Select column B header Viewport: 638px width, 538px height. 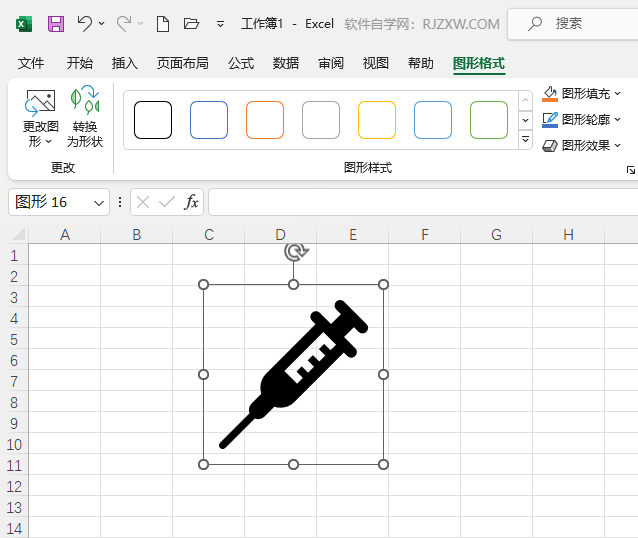137,235
